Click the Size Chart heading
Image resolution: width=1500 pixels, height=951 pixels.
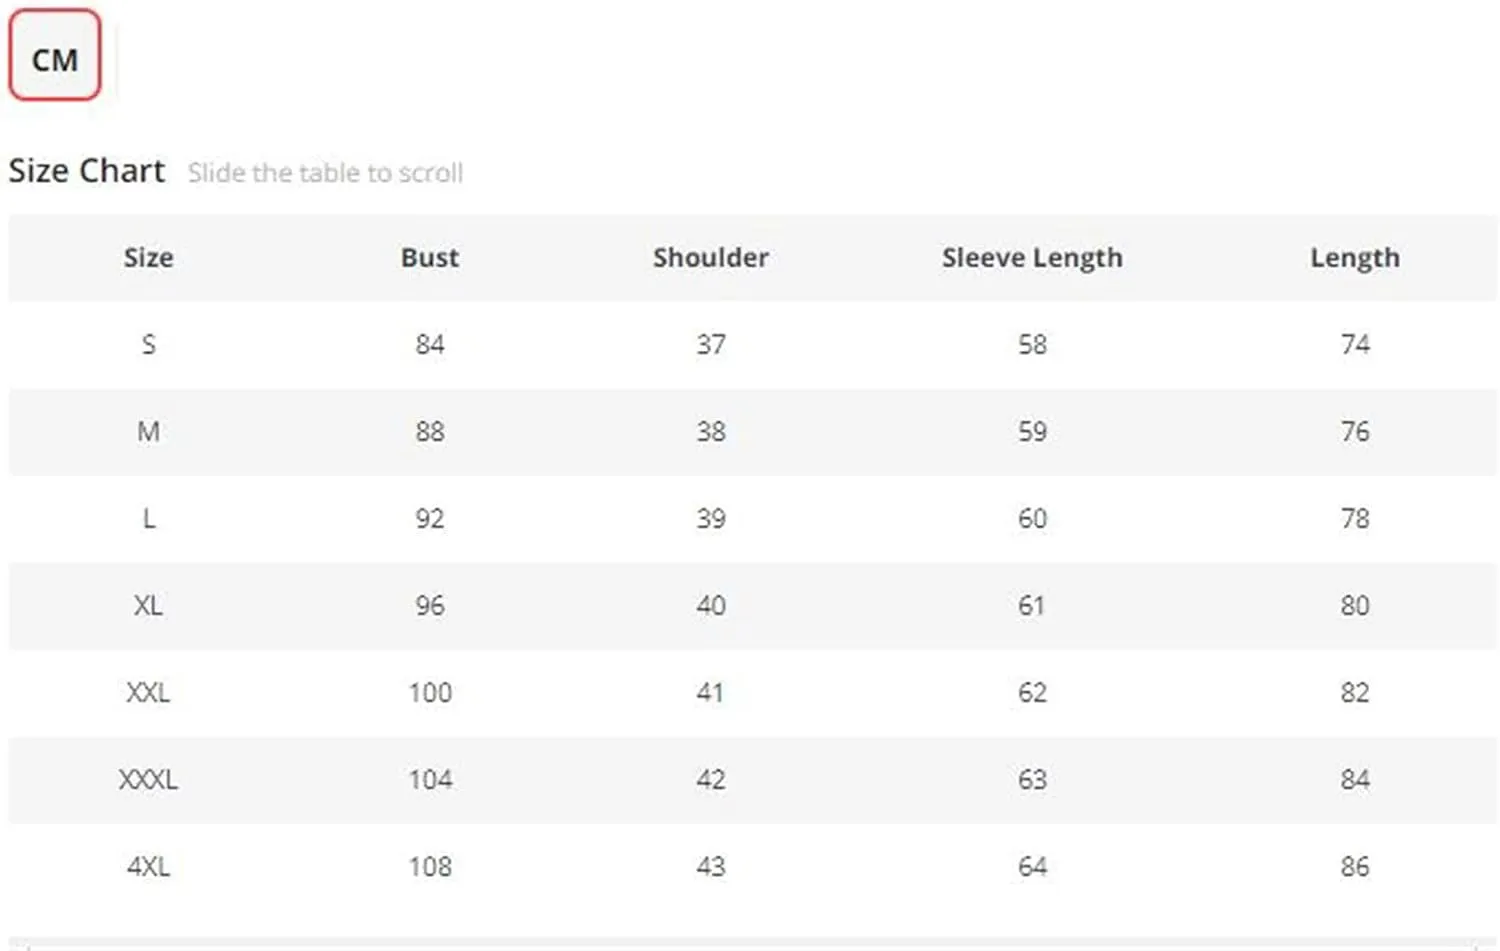(87, 171)
